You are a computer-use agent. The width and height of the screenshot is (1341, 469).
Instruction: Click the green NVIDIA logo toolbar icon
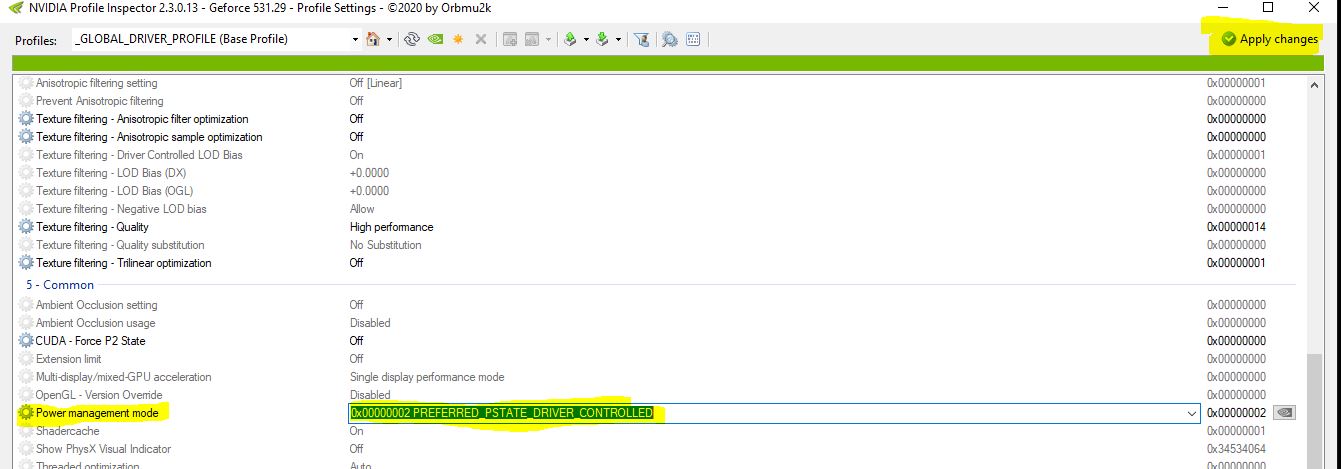pos(435,39)
